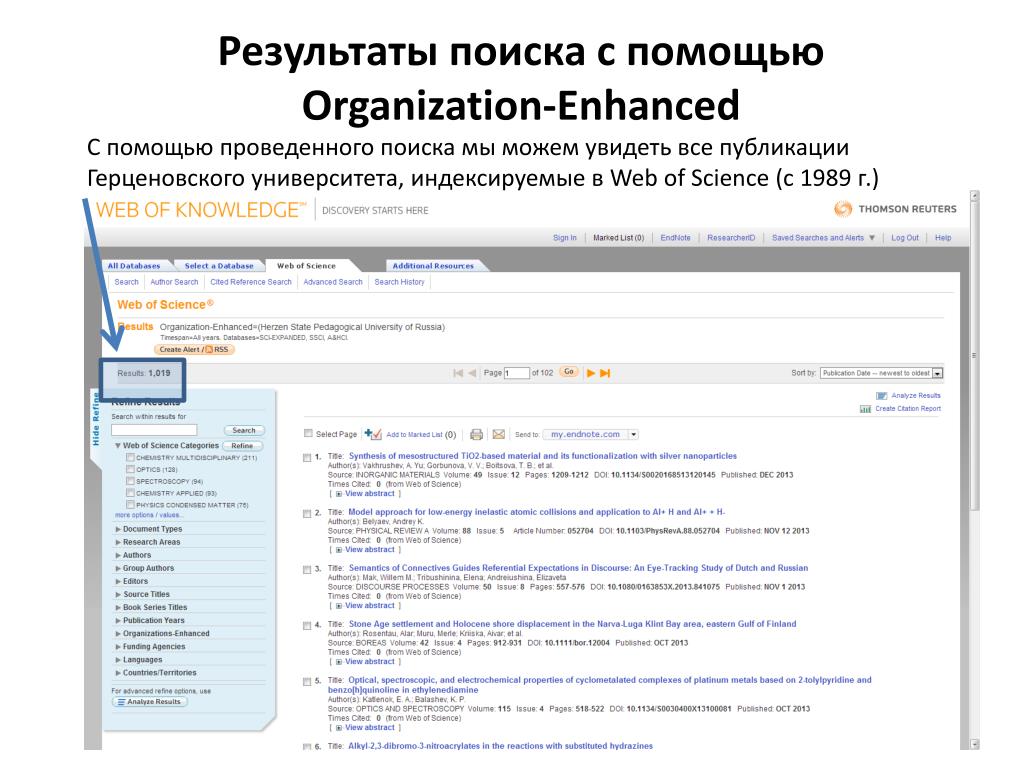The width and height of the screenshot is (1024, 768).
Task: Open Advanced Search sub-tab
Action: coord(332,282)
